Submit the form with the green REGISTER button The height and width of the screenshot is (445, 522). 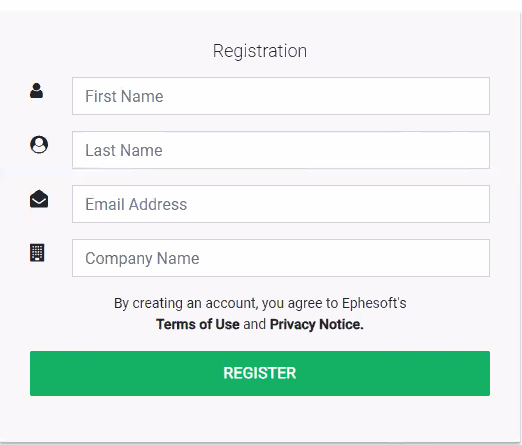[260, 373]
